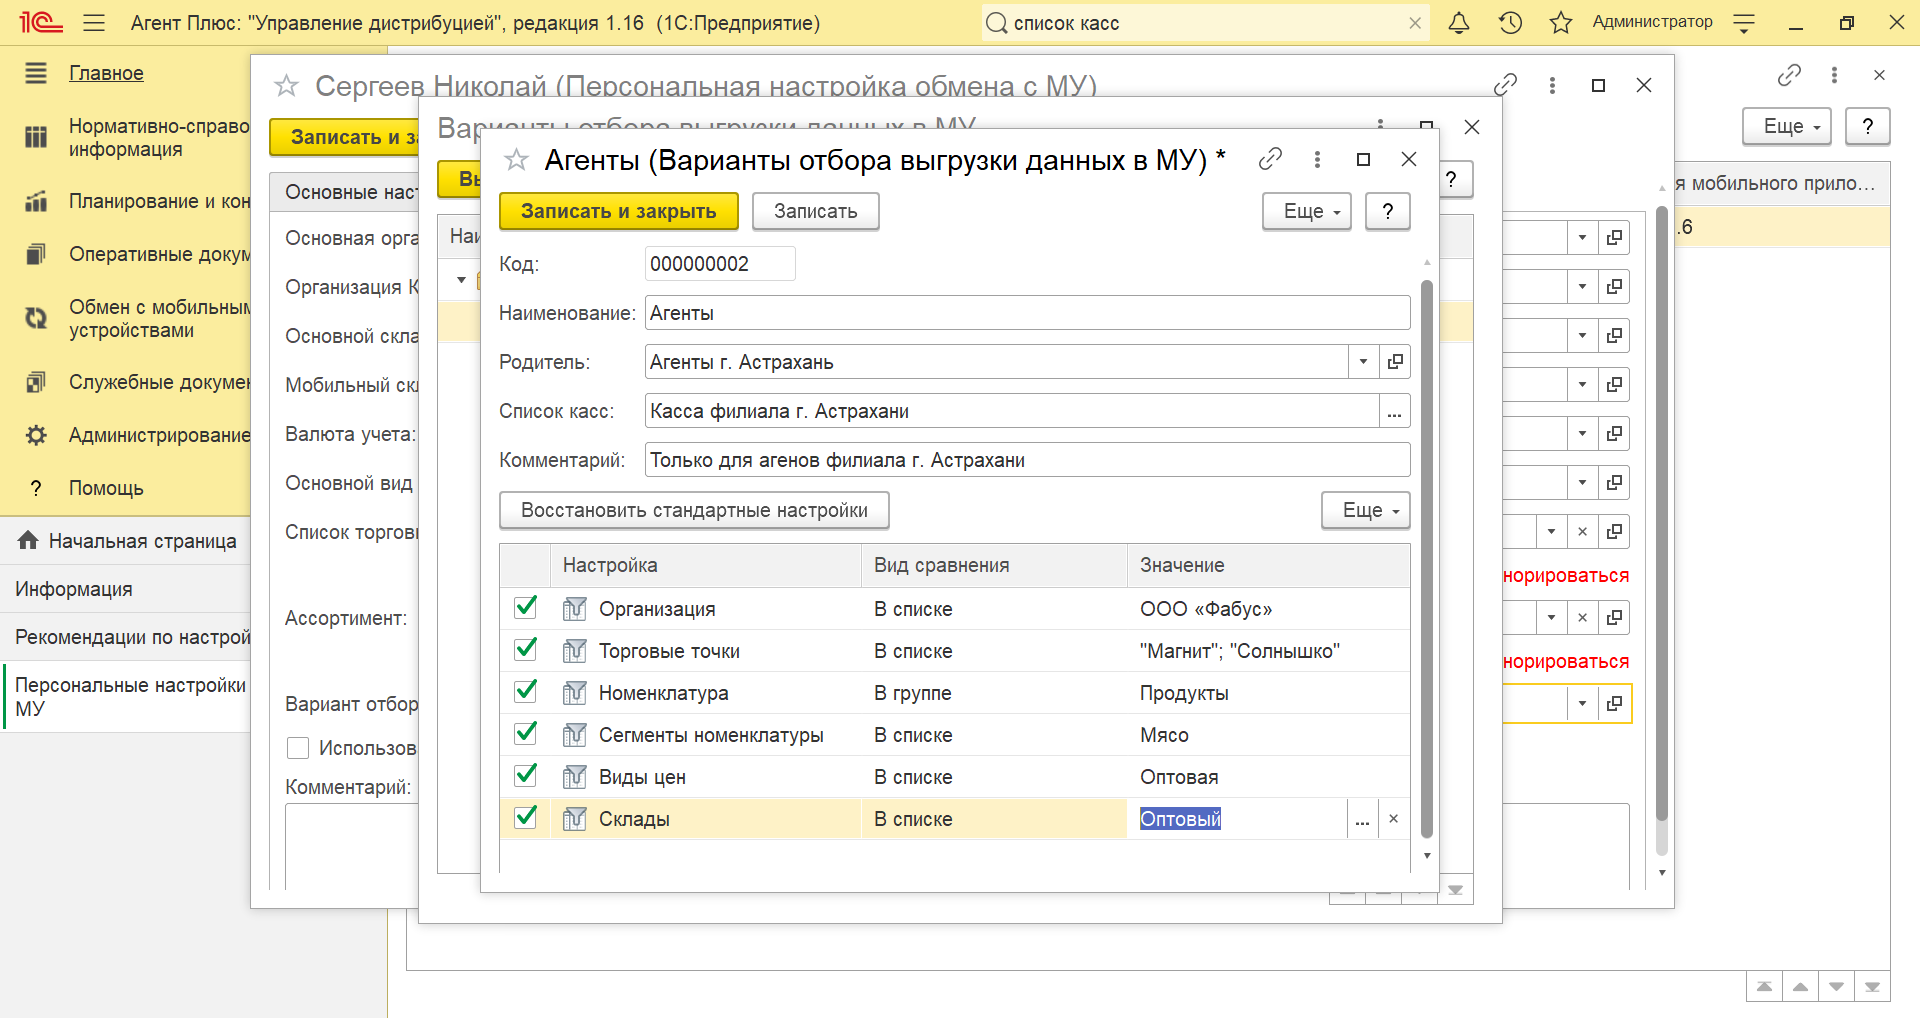Viewport: 1920px width, 1018px height.
Task: Open the notifications bell icon
Action: (1459, 23)
